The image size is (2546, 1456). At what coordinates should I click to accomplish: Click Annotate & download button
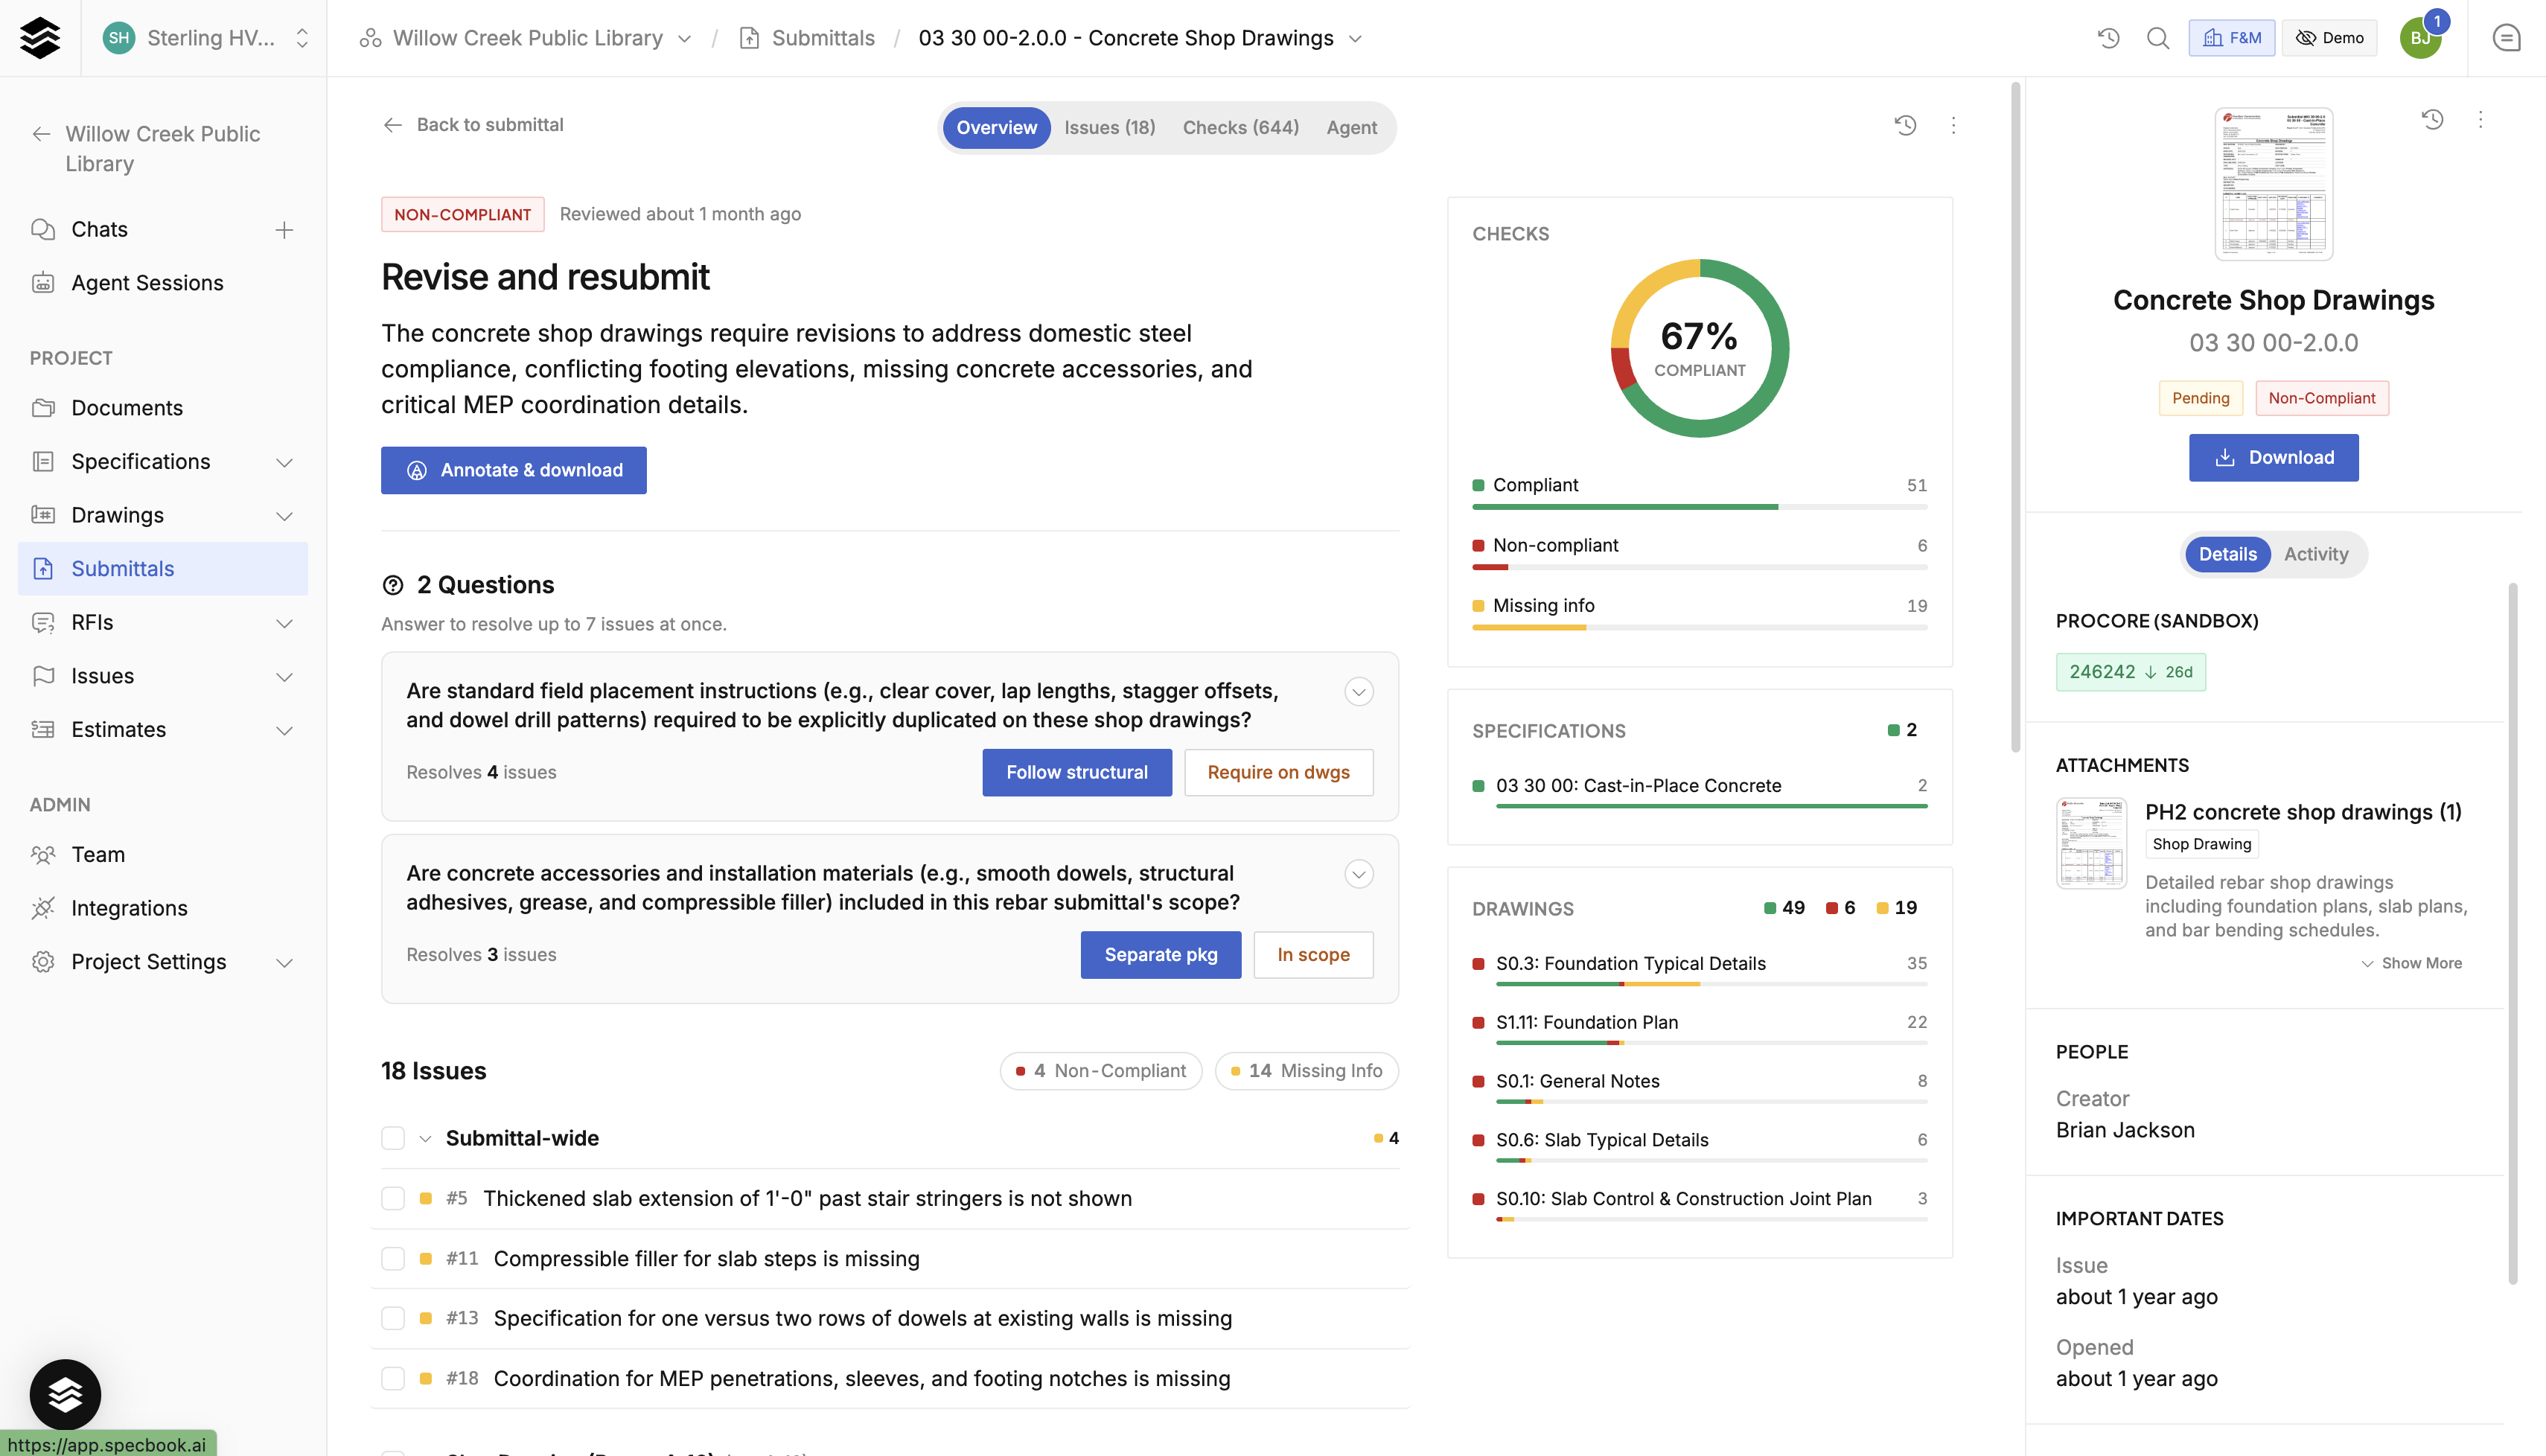coord(513,470)
